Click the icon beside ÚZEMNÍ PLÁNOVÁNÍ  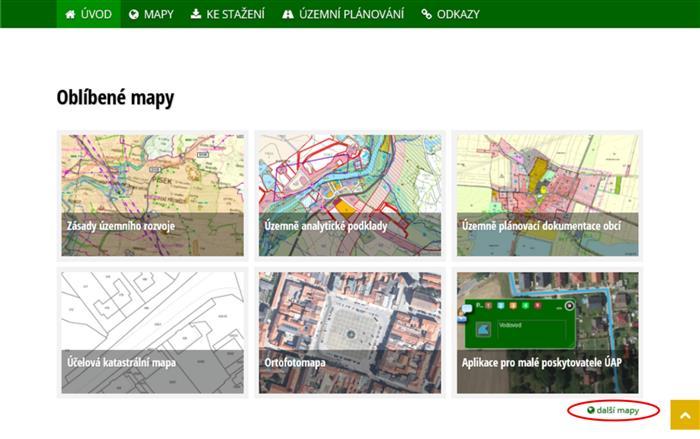[x=288, y=14]
